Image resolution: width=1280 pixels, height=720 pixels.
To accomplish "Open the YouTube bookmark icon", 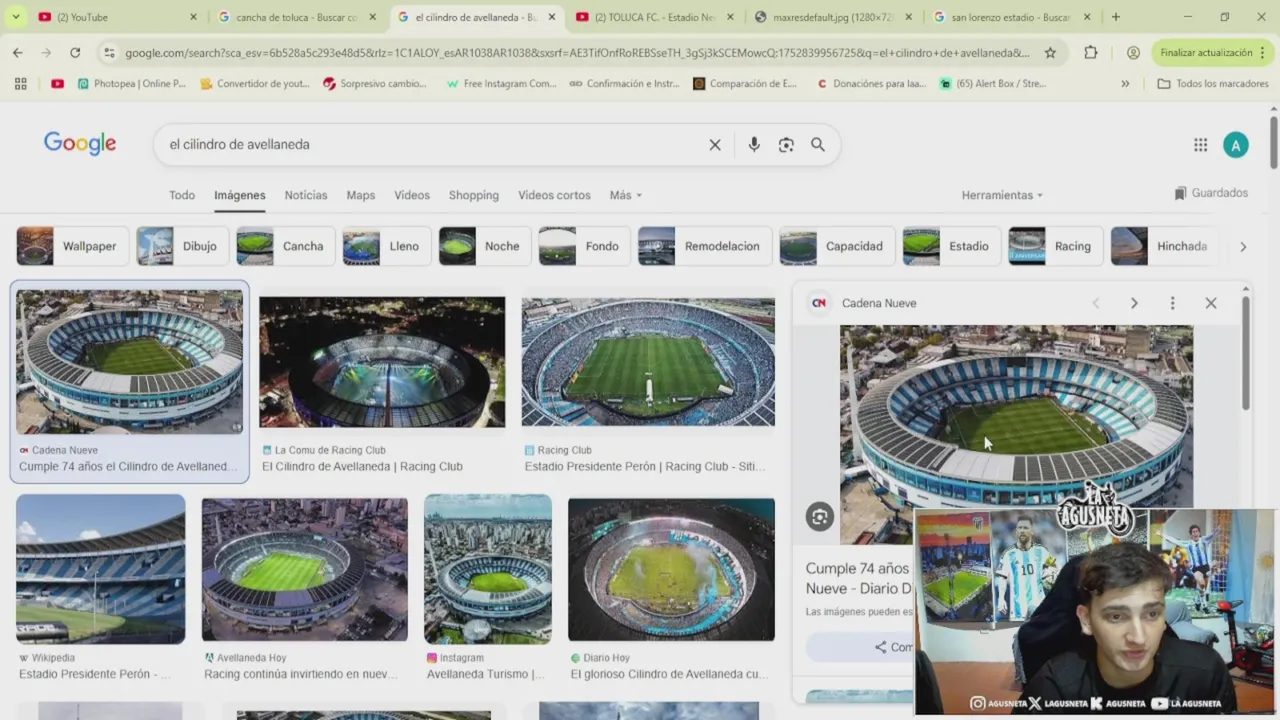I will [57, 84].
